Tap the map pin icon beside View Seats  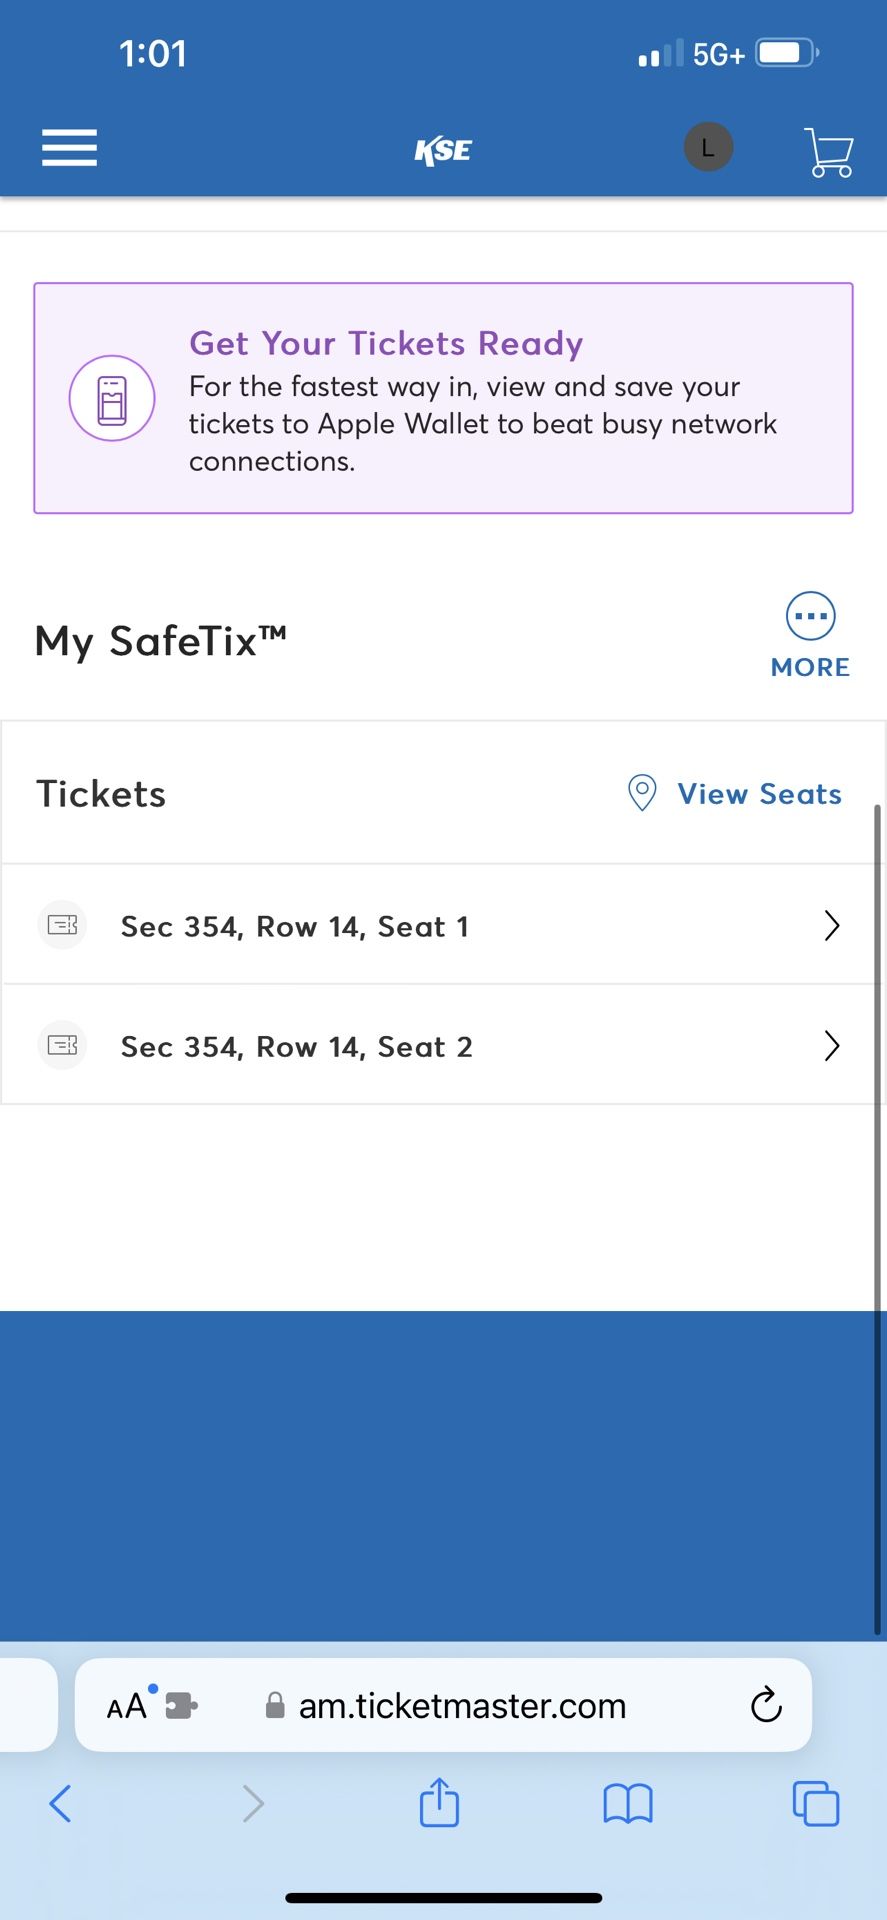click(x=641, y=793)
